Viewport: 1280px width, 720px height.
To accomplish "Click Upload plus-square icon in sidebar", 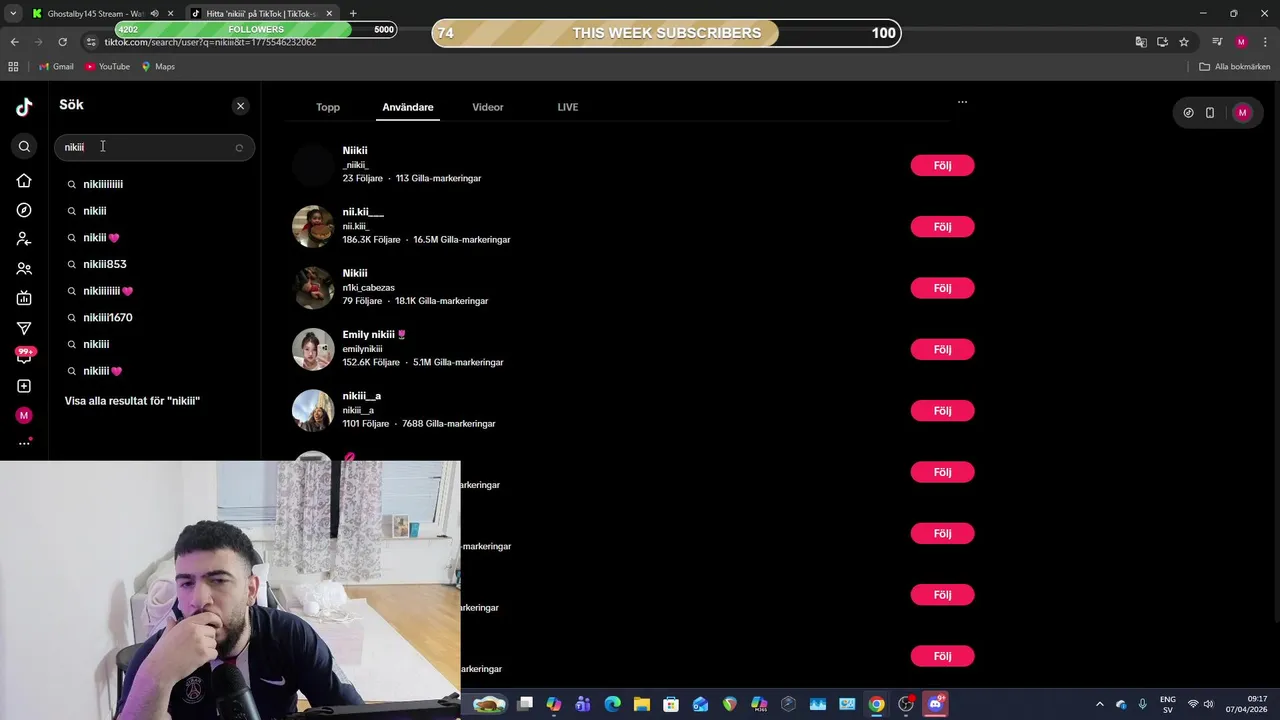I will 24,386.
